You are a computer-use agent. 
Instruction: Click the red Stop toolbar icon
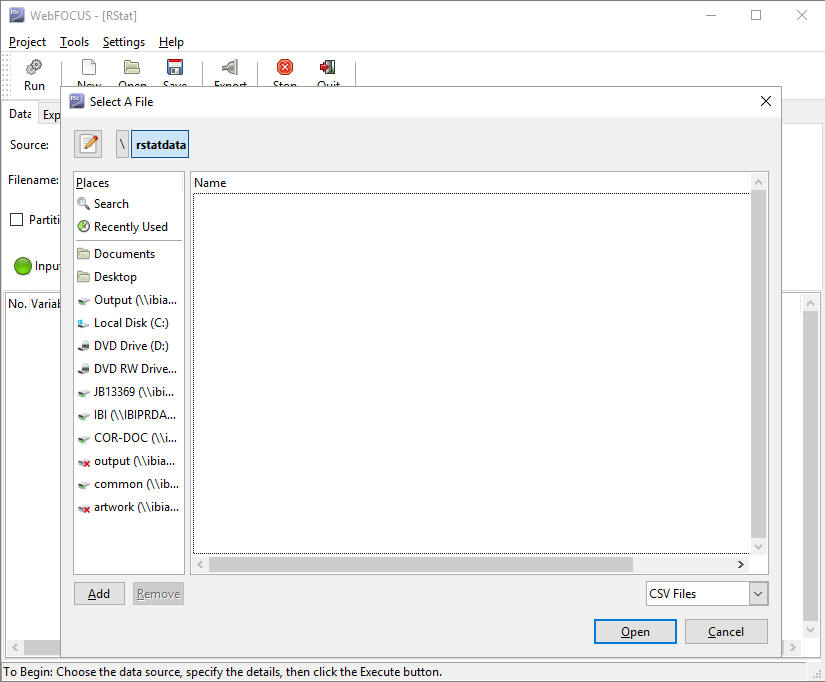(x=285, y=67)
